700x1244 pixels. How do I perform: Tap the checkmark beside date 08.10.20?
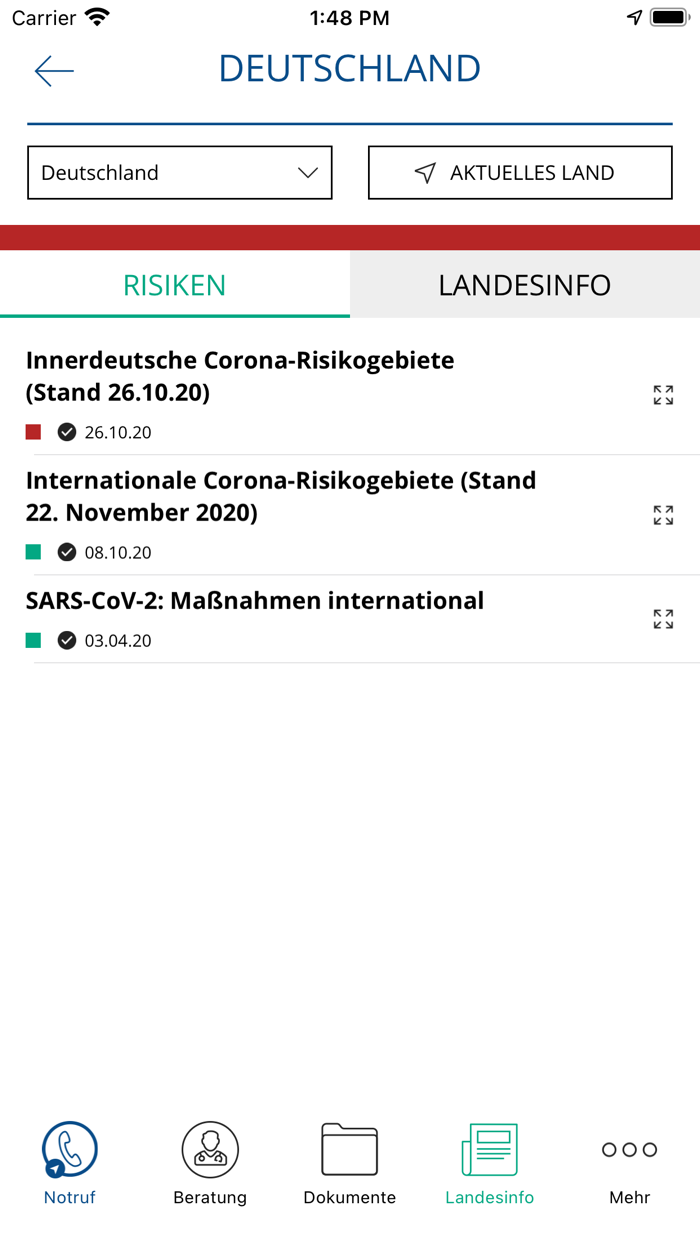pyautogui.click(x=67, y=552)
